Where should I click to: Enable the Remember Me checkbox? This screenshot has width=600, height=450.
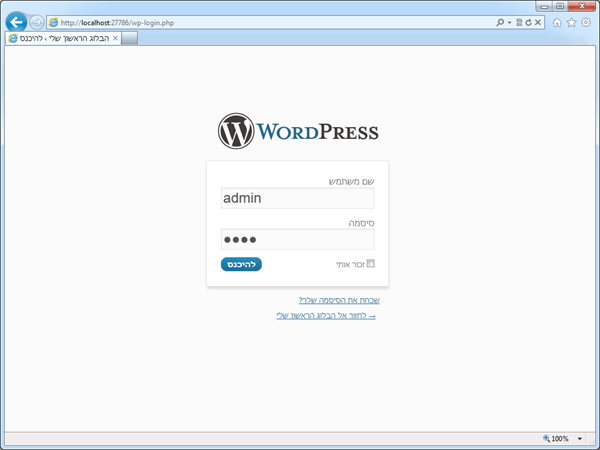tap(370, 263)
